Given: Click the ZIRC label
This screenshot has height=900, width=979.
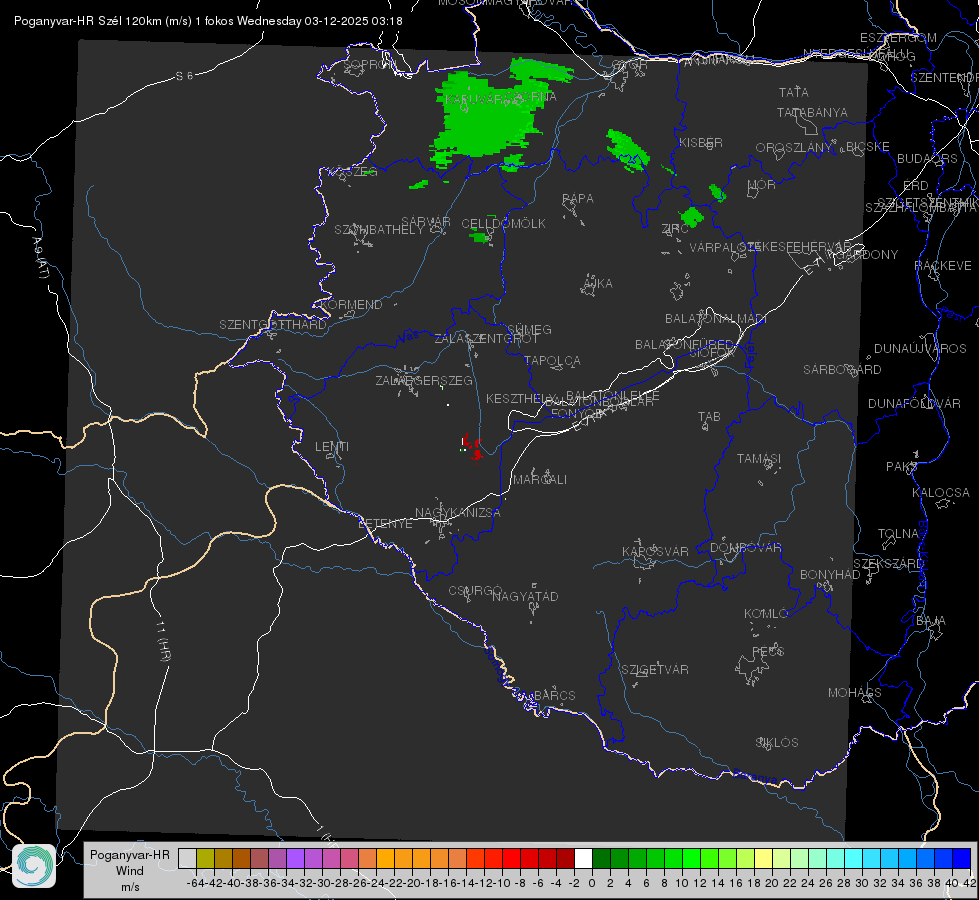Looking at the screenshot, I should coord(675,229).
